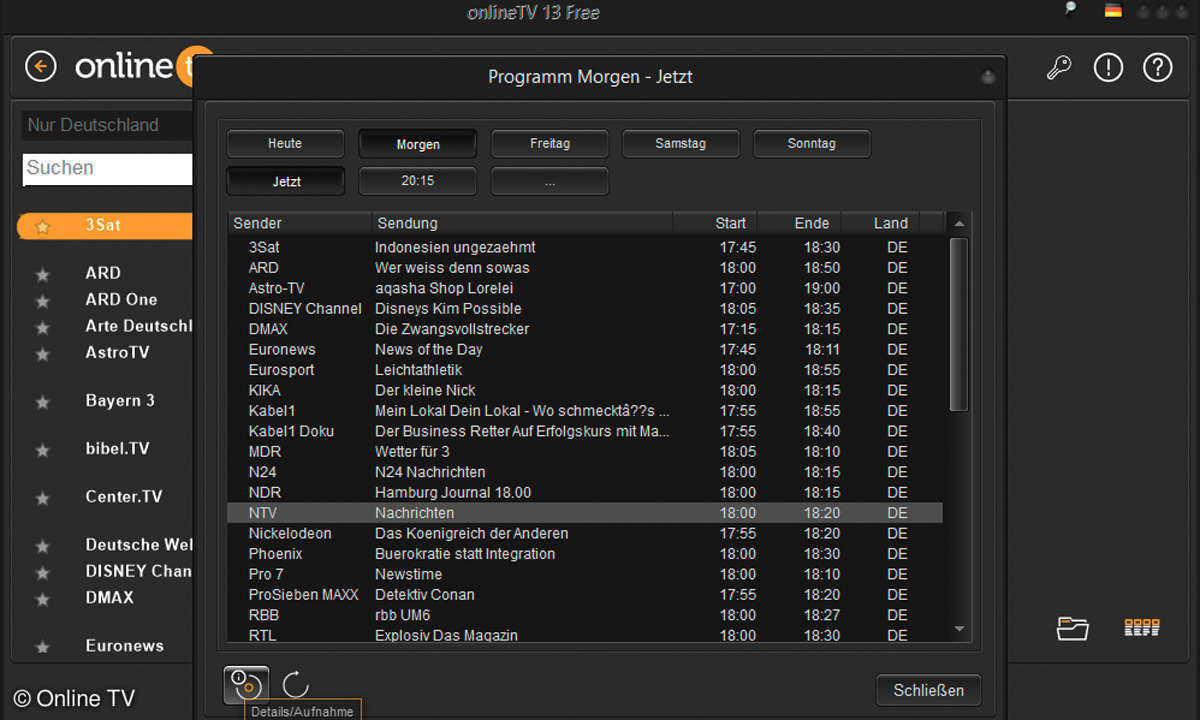Select the Pro 7 Newstime row

click(x=585, y=574)
